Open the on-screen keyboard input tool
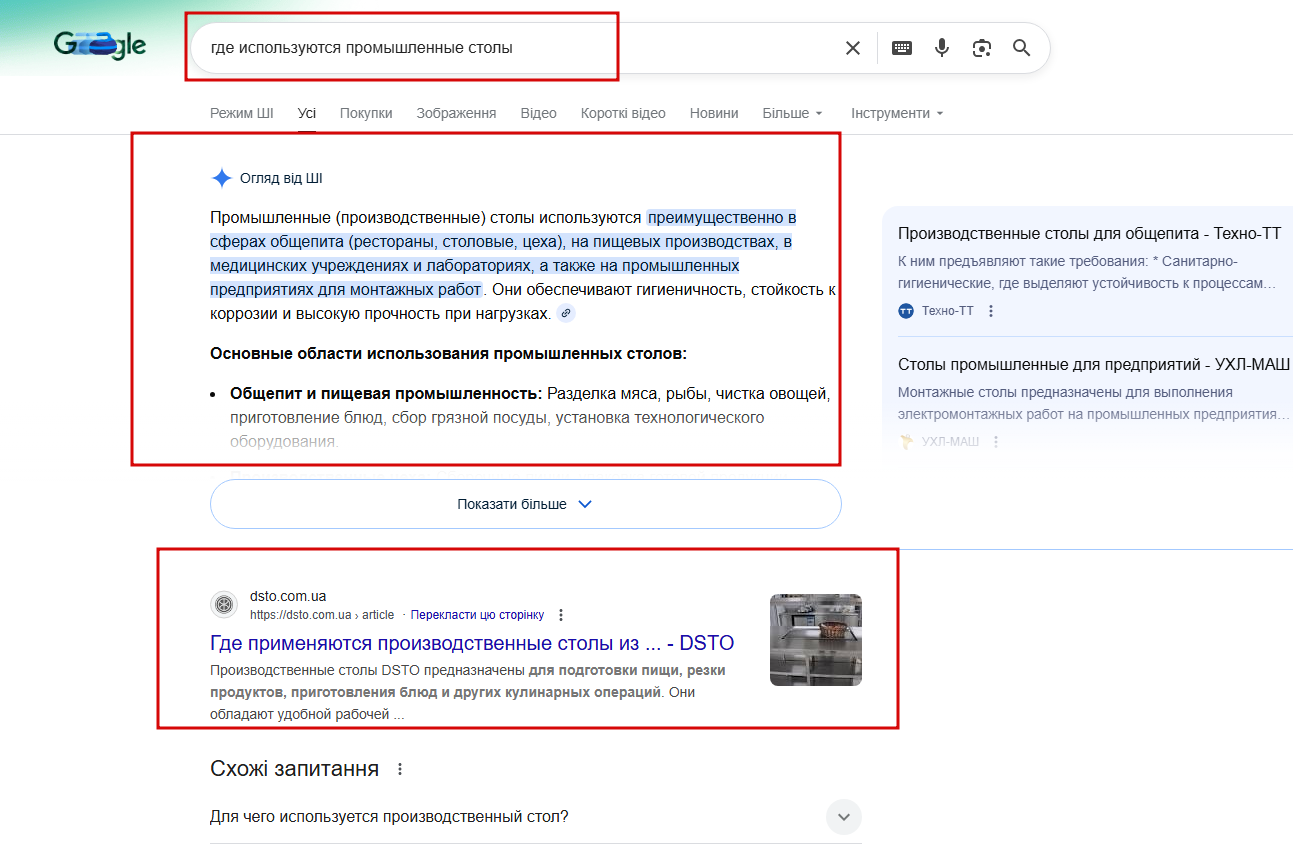The width and height of the screenshot is (1293, 848). click(x=902, y=48)
